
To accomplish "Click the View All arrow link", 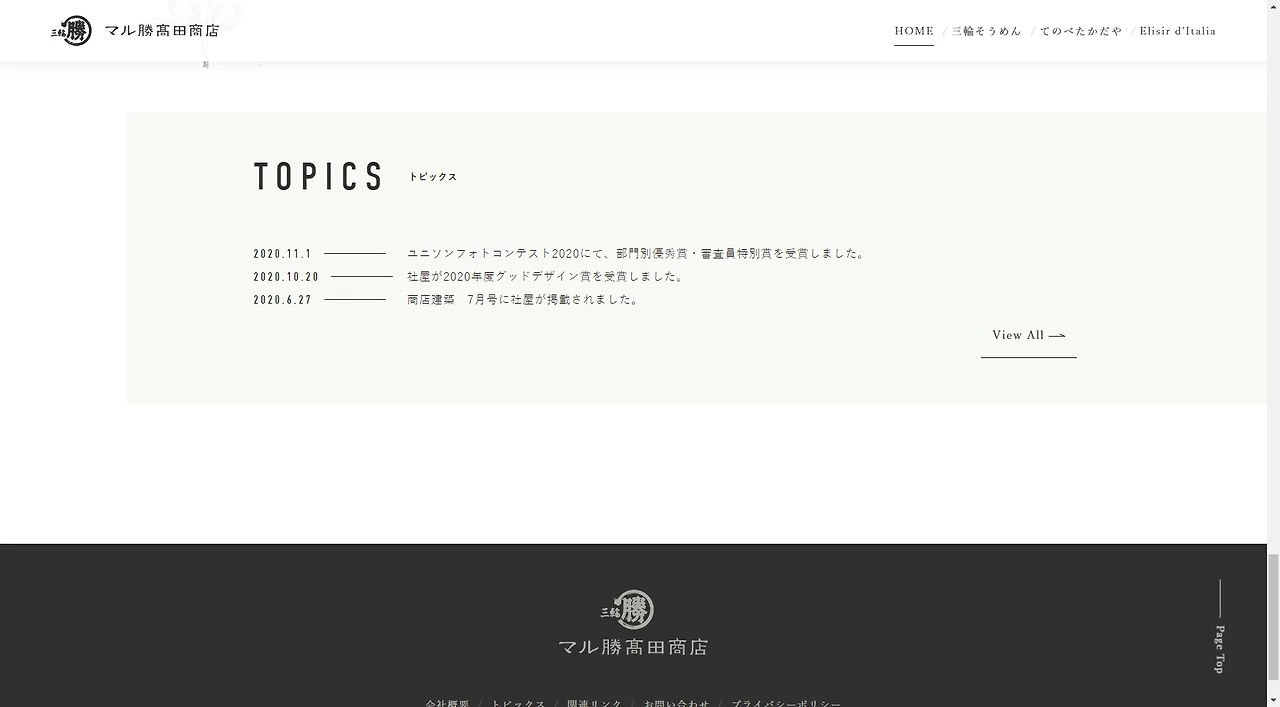I will tap(1028, 336).
